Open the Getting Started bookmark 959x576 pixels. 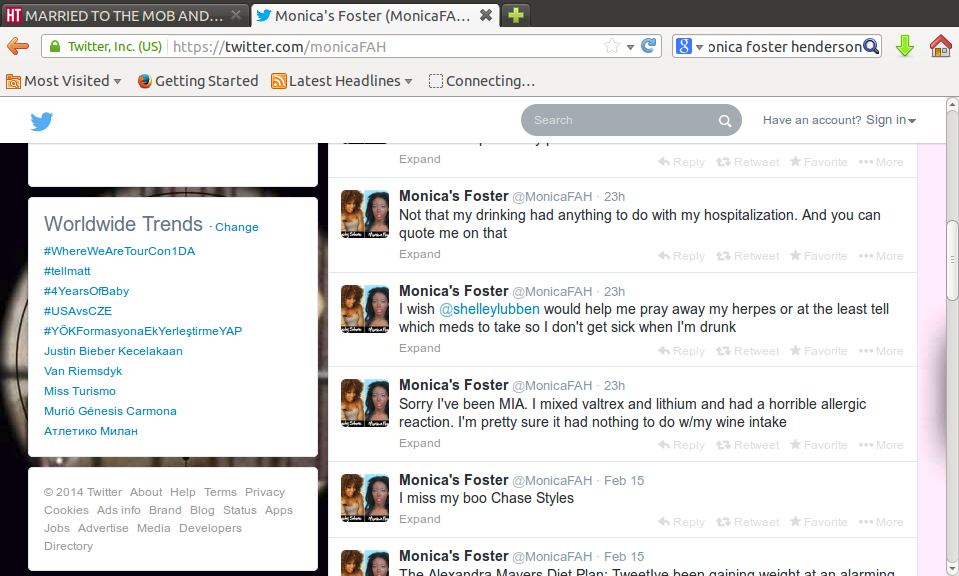(198, 81)
